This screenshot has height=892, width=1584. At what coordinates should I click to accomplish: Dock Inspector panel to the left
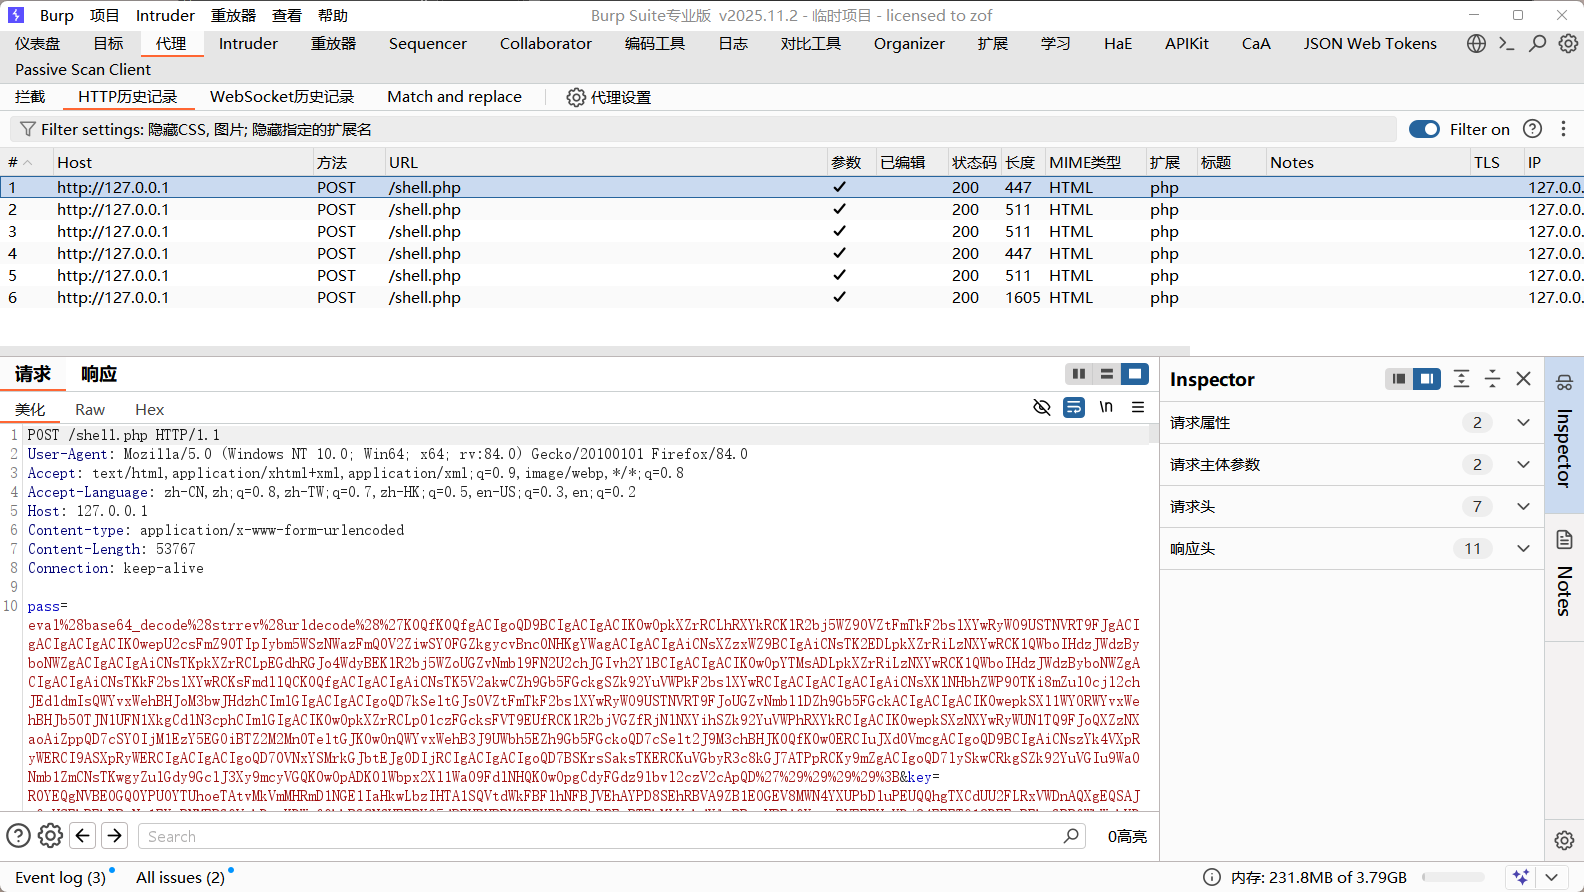(x=1399, y=379)
